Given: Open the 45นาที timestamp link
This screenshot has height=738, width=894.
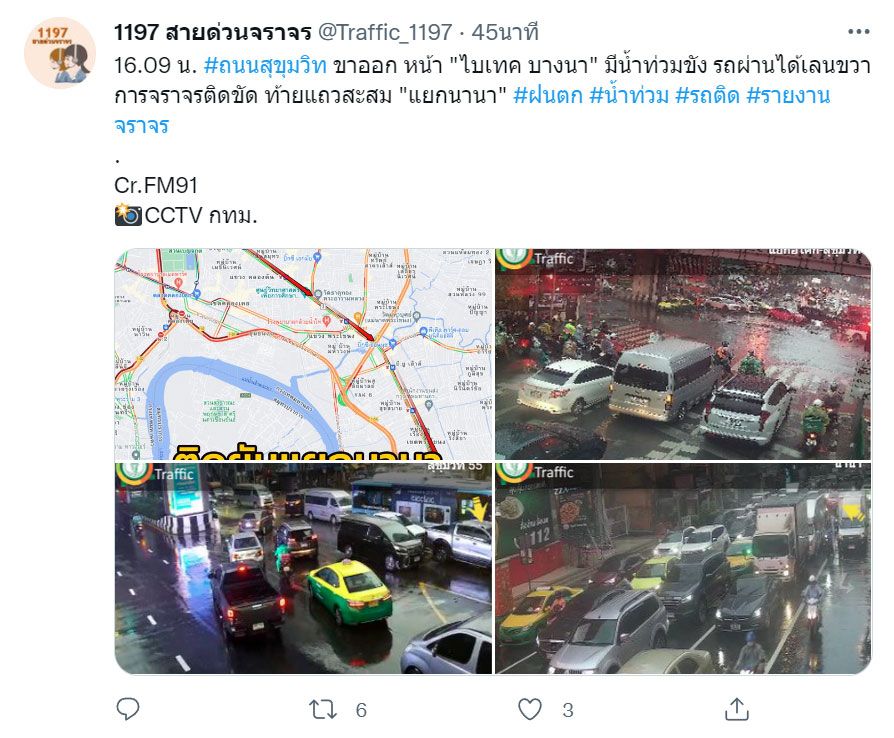Looking at the screenshot, I should 505,33.
